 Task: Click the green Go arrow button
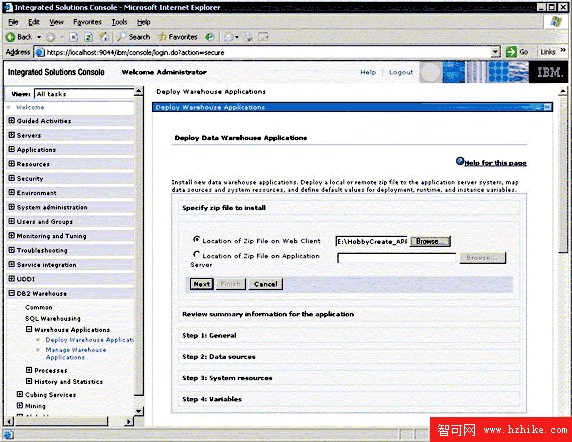click(x=511, y=52)
